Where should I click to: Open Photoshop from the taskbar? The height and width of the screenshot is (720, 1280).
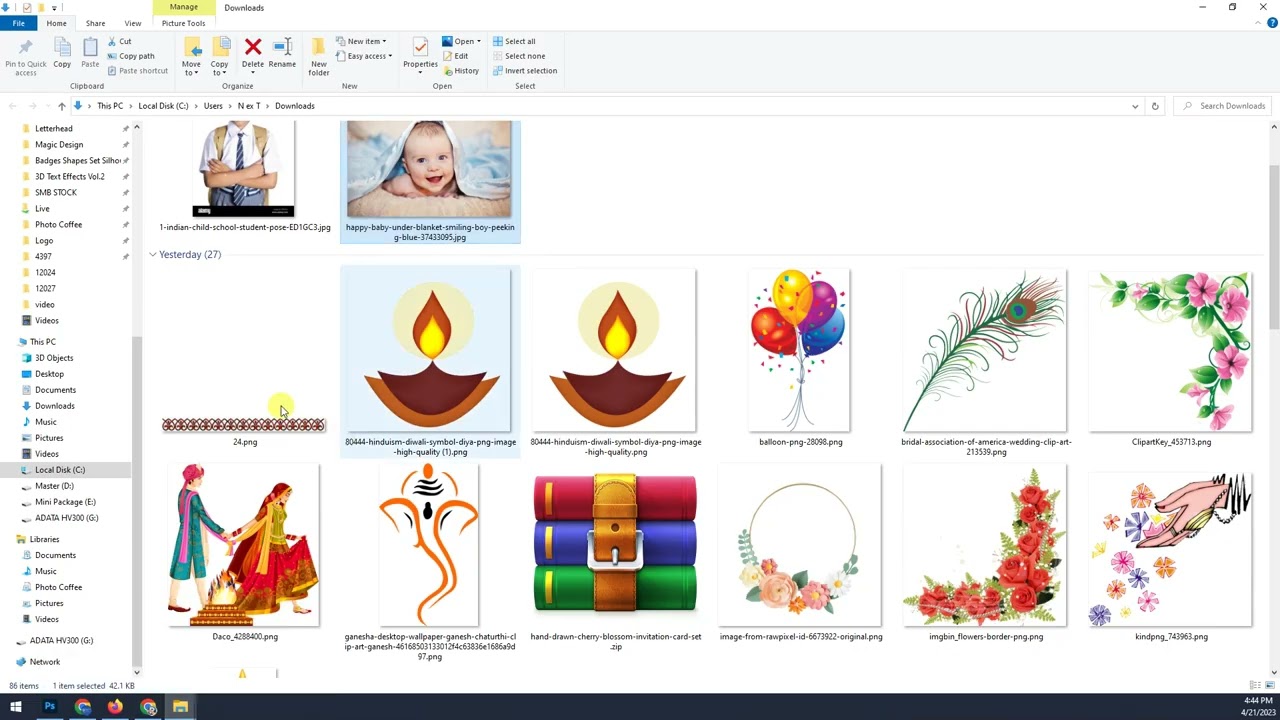pos(49,707)
